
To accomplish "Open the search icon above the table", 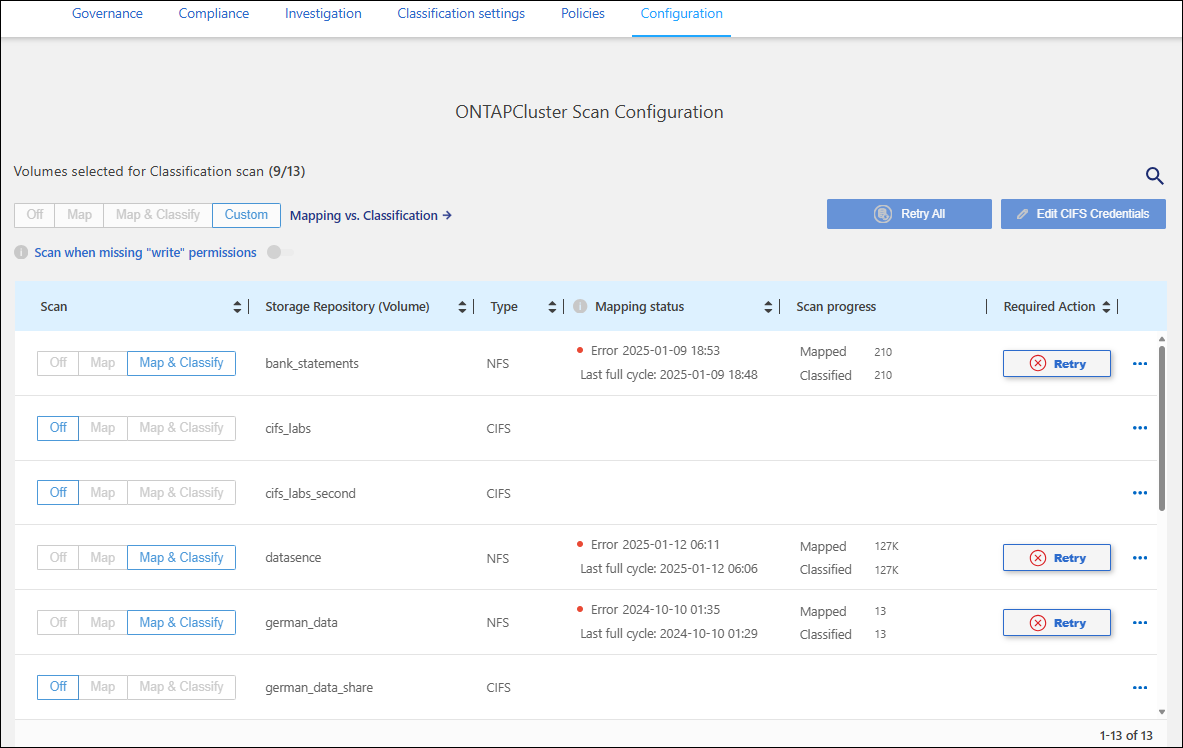I will click(x=1154, y=176).
